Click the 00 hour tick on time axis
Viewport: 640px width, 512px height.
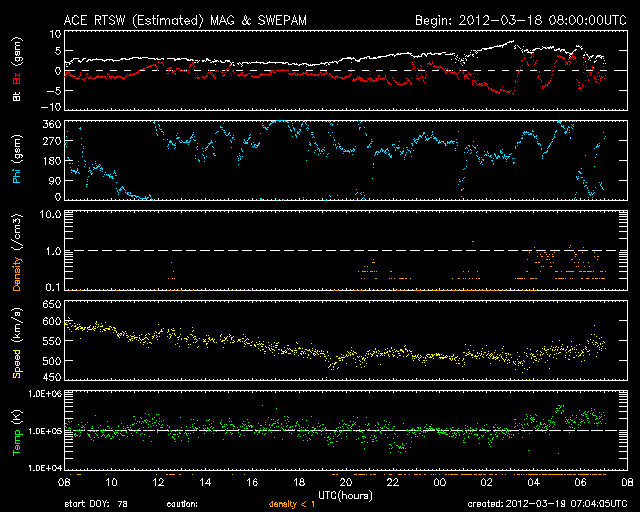[x=440, y=481]
